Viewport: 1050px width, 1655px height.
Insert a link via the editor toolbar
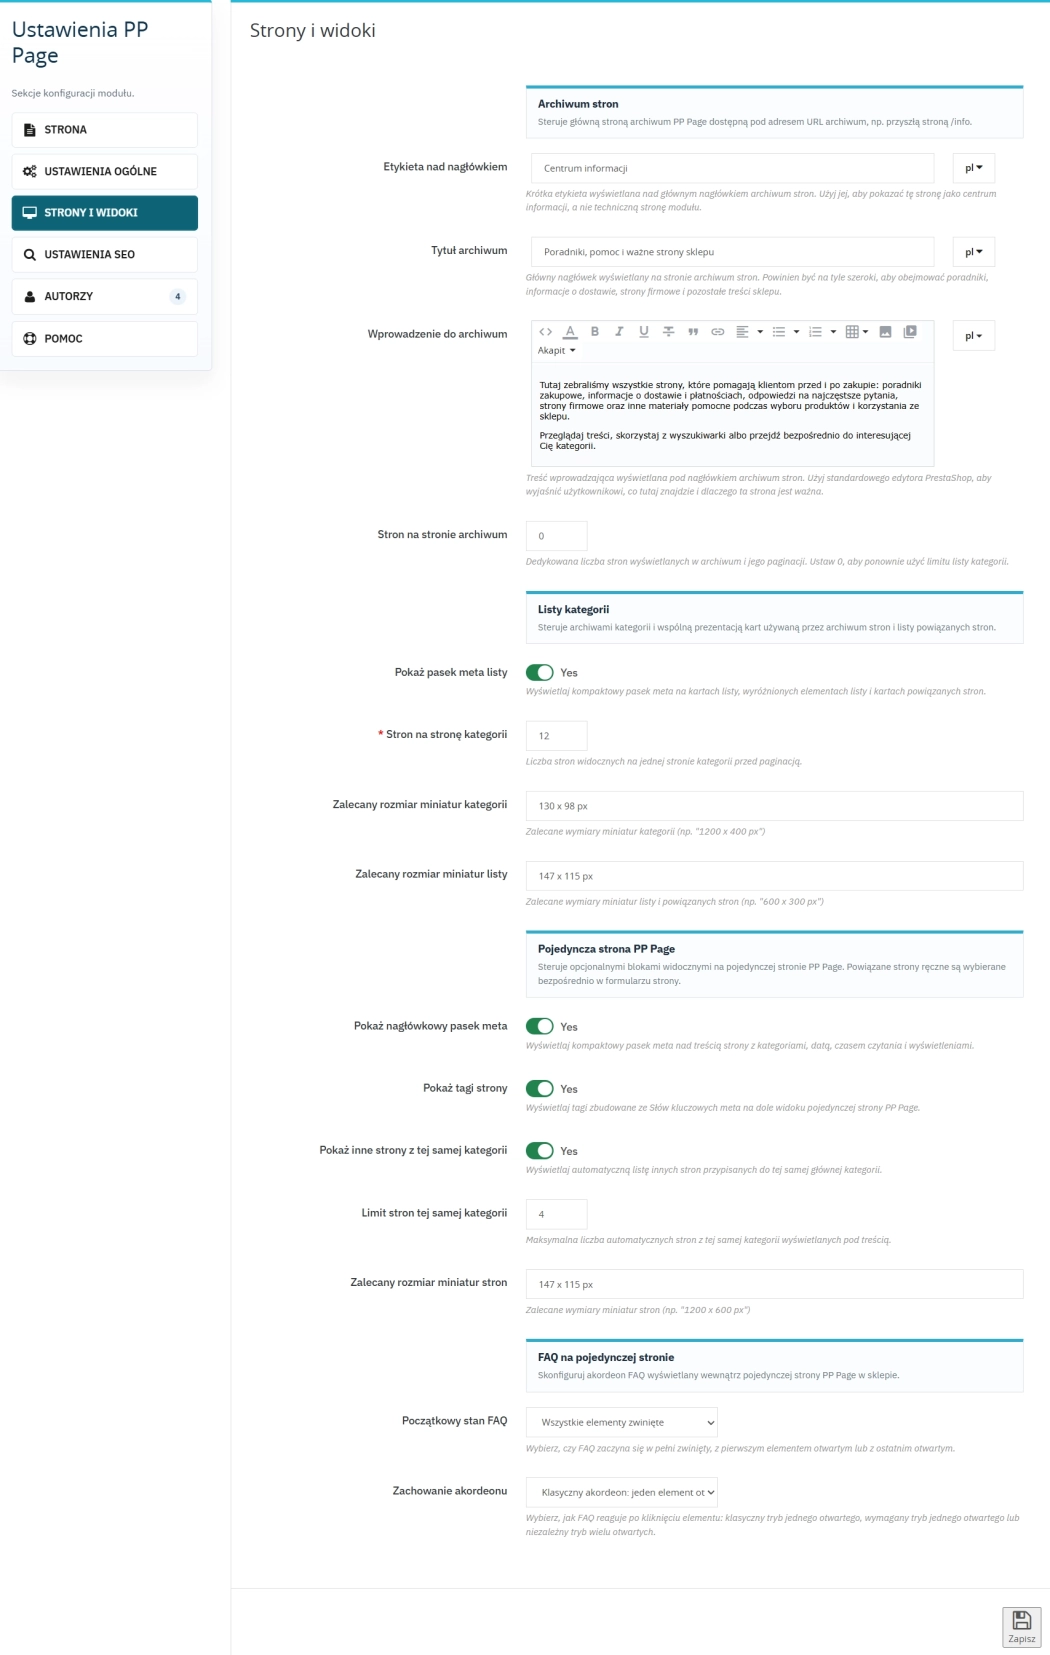click(718, 331)
